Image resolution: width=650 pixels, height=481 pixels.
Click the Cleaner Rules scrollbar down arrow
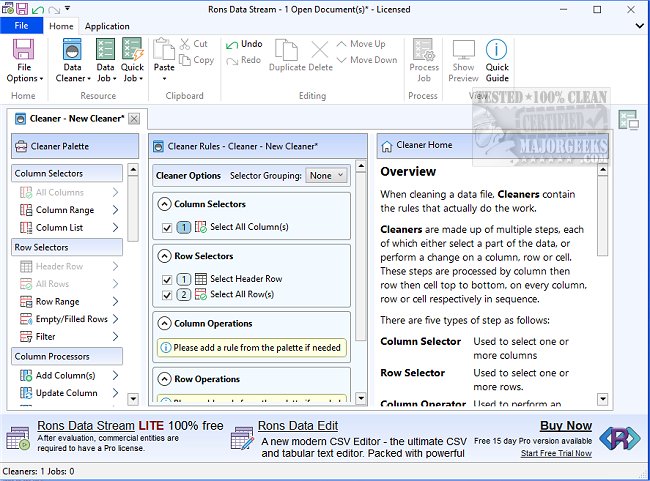point(361,398)
